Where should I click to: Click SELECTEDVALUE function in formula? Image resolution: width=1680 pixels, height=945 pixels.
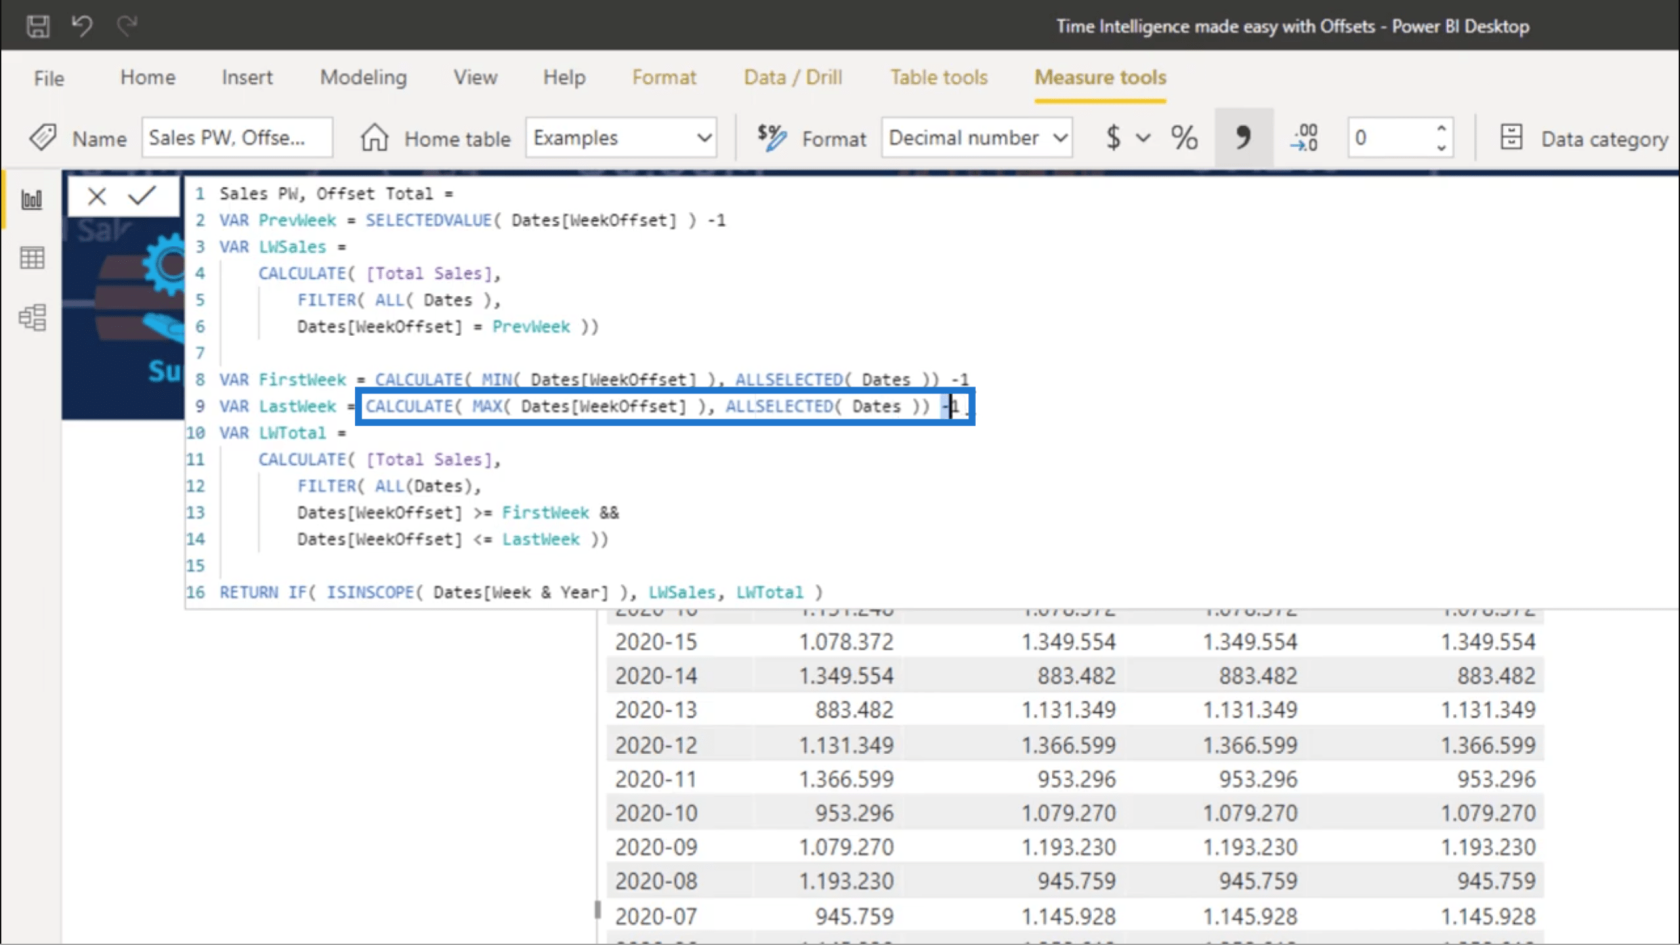(428, 220)
